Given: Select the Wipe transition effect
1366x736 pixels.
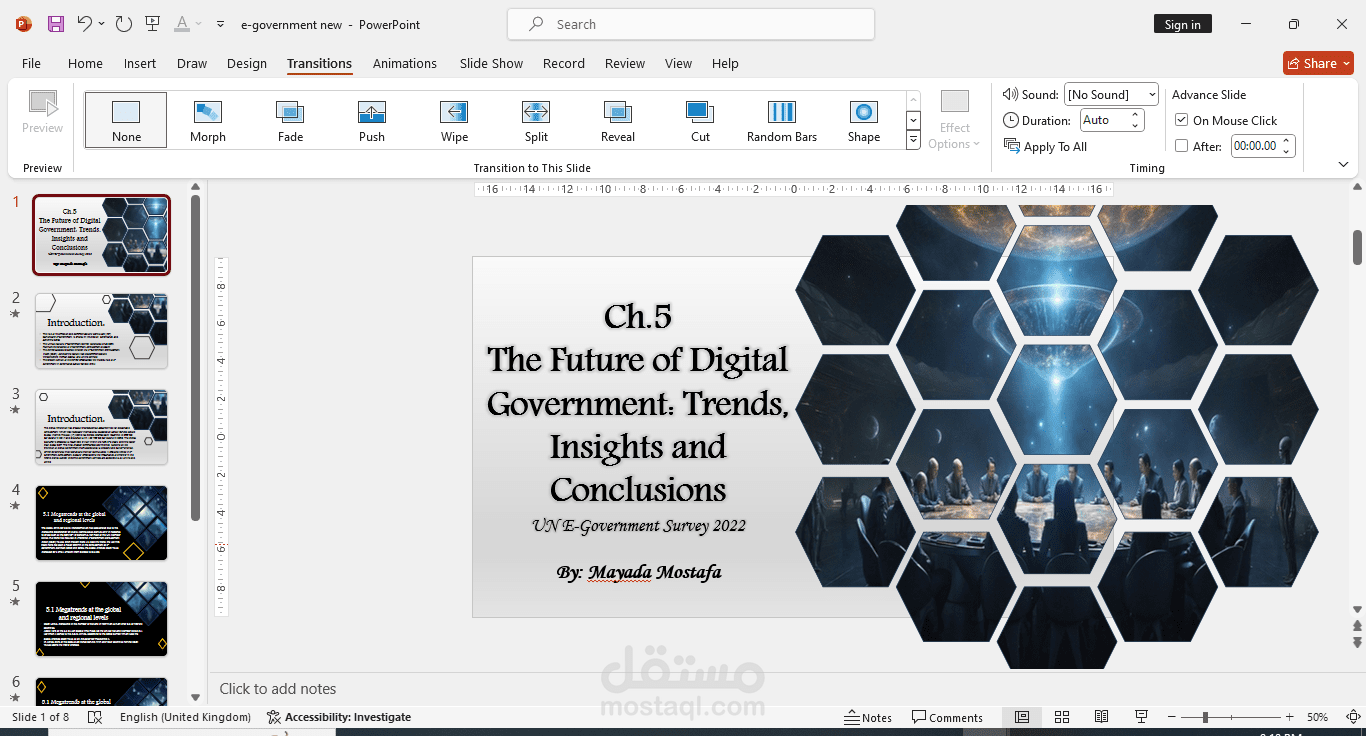Looking at the screenshot, I should click(453, 120).
